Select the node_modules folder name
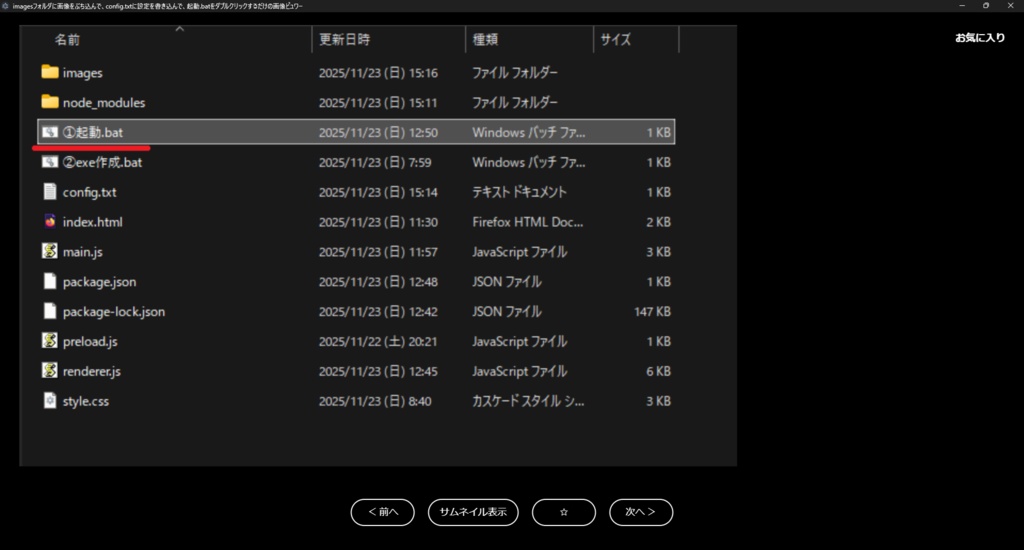Screen dimensions: 1024x550 point(104,103)
